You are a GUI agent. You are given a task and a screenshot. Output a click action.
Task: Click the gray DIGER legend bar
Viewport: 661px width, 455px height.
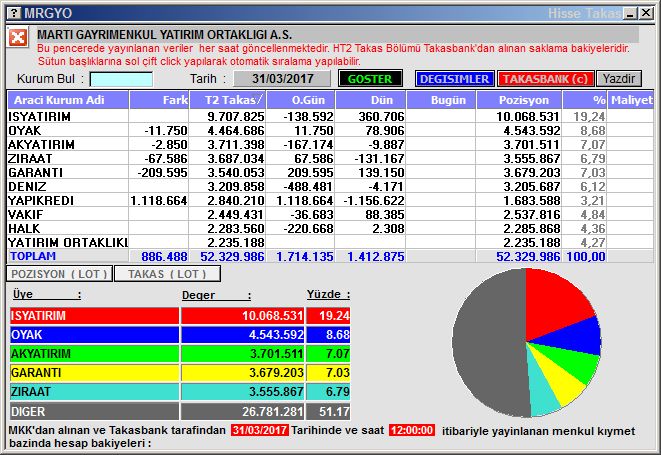pos(94,411)
